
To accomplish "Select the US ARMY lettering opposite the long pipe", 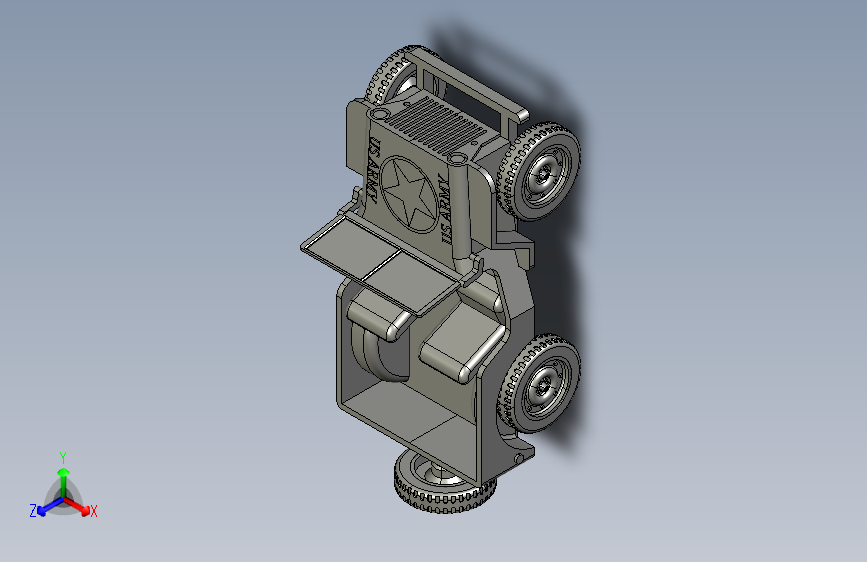I will 375,169.
